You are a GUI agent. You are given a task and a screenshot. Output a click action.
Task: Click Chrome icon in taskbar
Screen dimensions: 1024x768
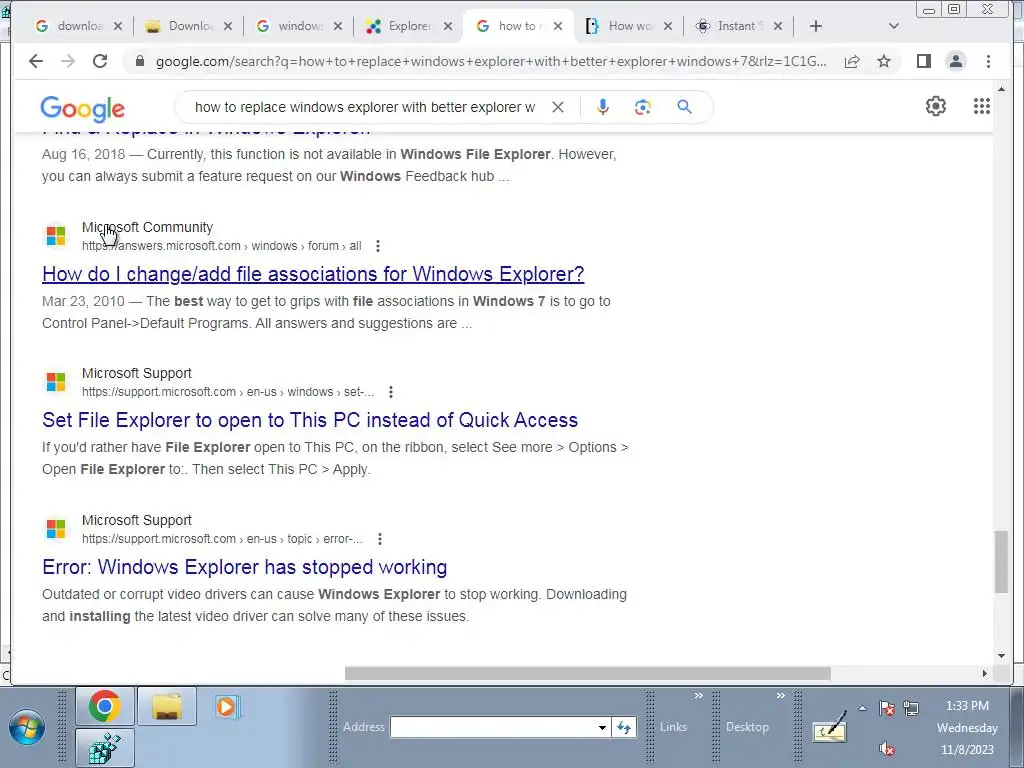coord(104,706)
